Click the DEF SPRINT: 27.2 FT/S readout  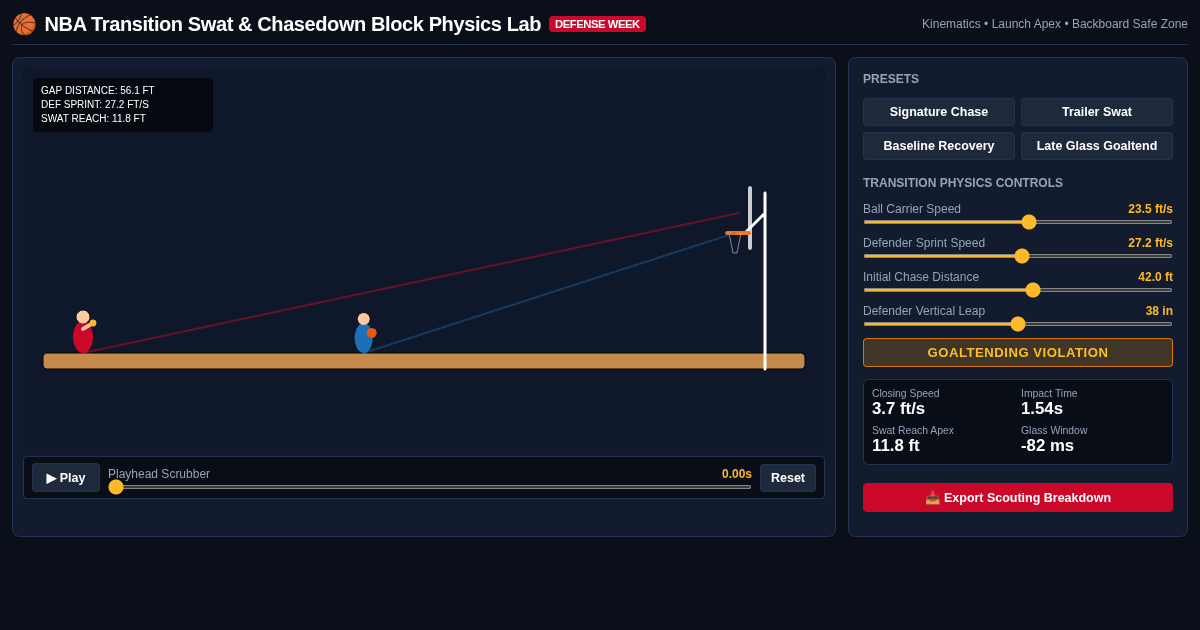[x=95, y=105]
